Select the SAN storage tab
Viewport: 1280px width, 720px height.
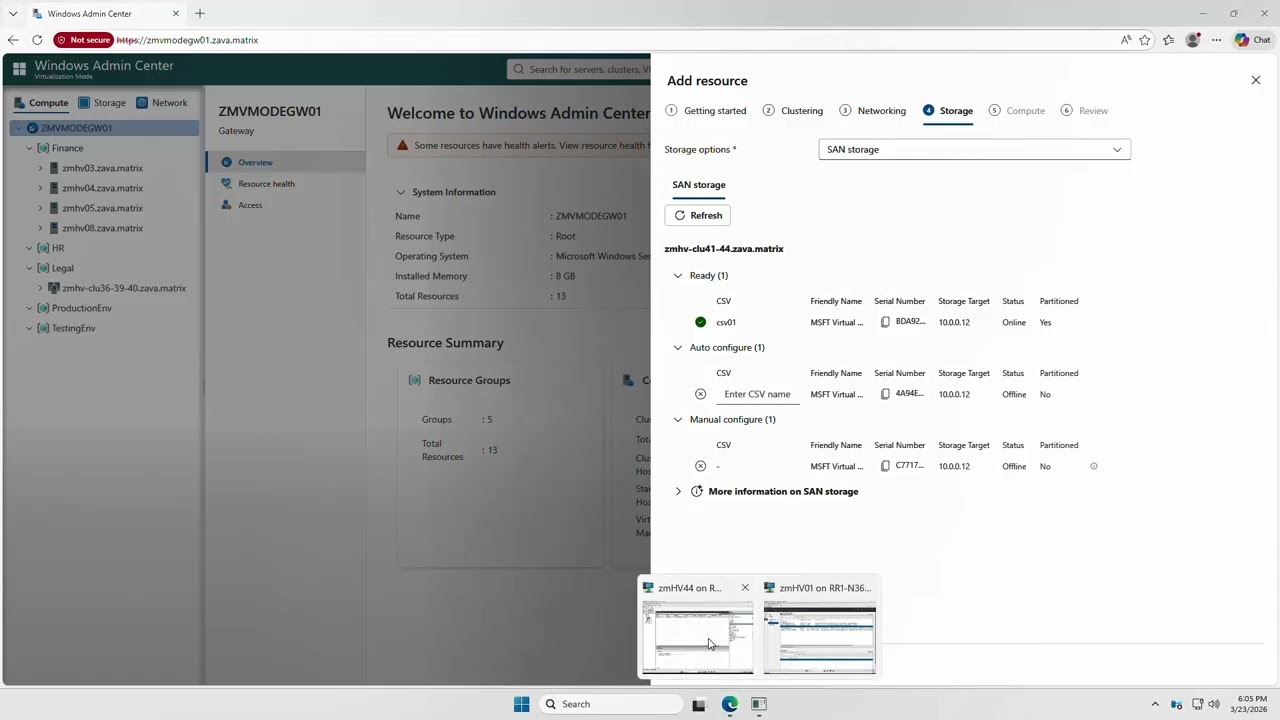(x=699, y=185)
